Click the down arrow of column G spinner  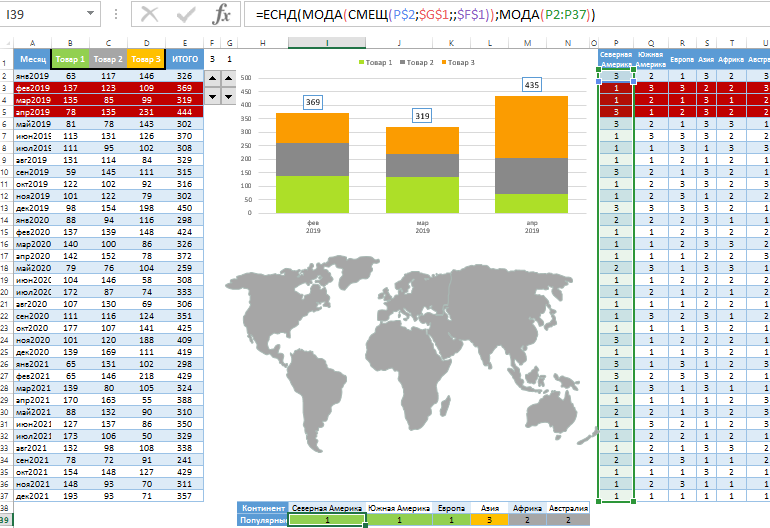(x=229, y=96)
